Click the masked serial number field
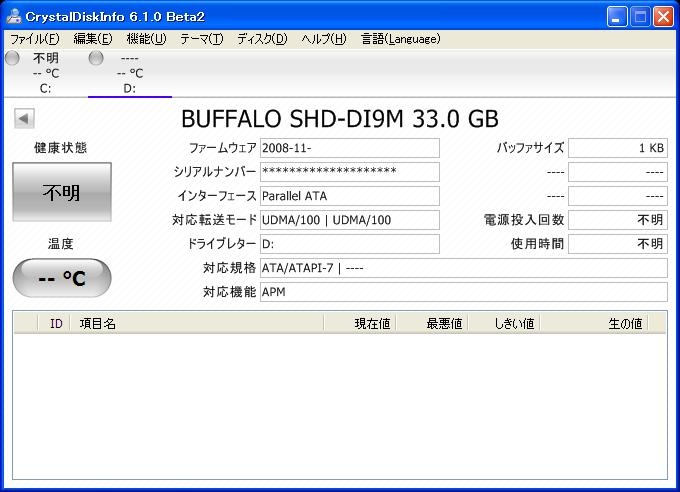Image resolution: width=680 pixels, height=492 pixels. click(x=350, y=172)
